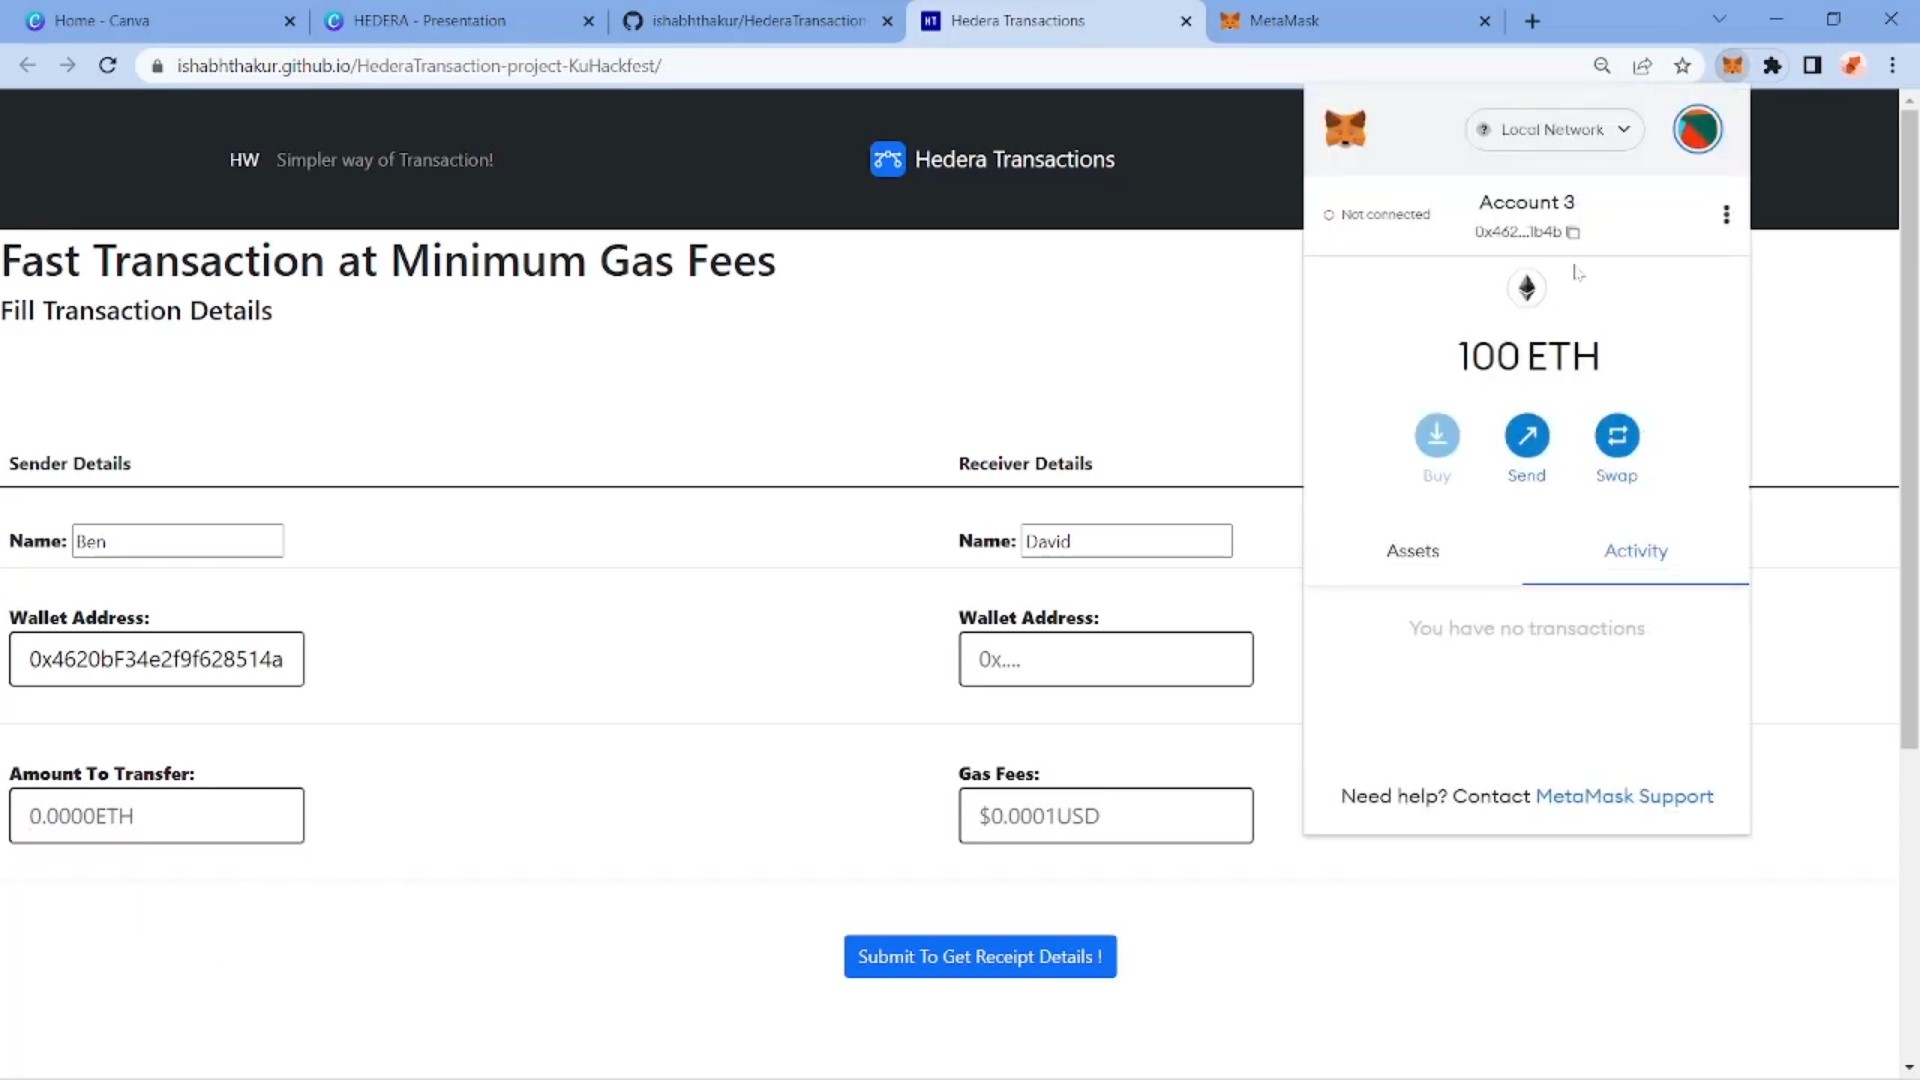Click the Amount To Transfer input field
The height and width of the screenshot is (1080, 1920).
[157, 816]
